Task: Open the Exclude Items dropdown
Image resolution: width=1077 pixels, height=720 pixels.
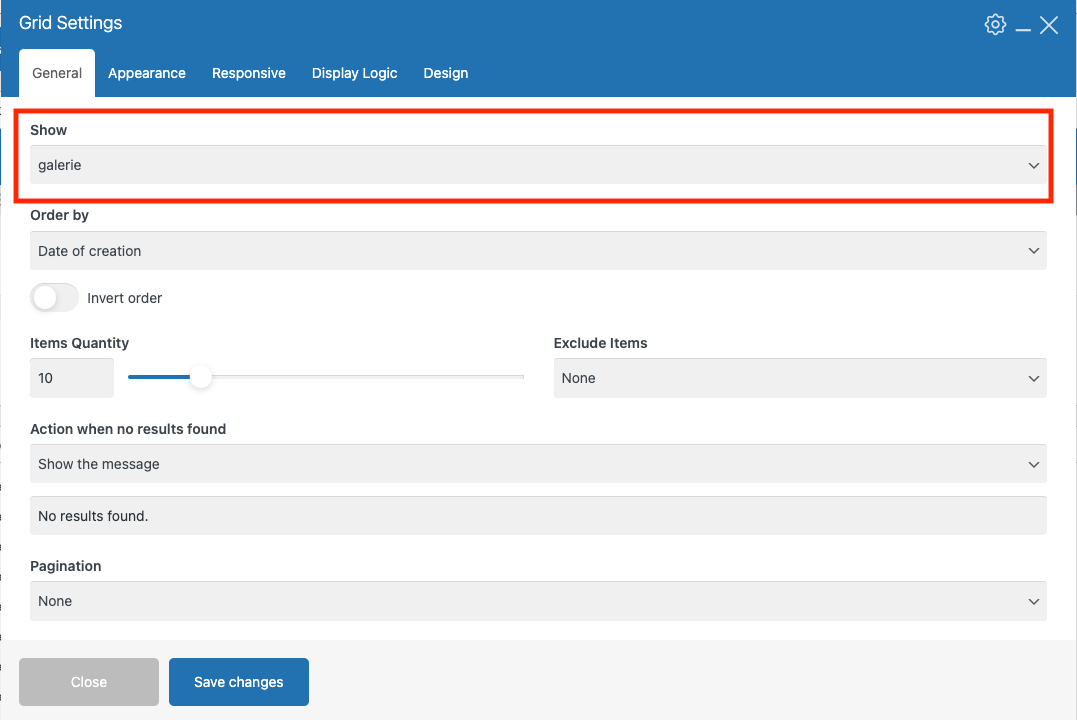Action: [x=800, y=378]
